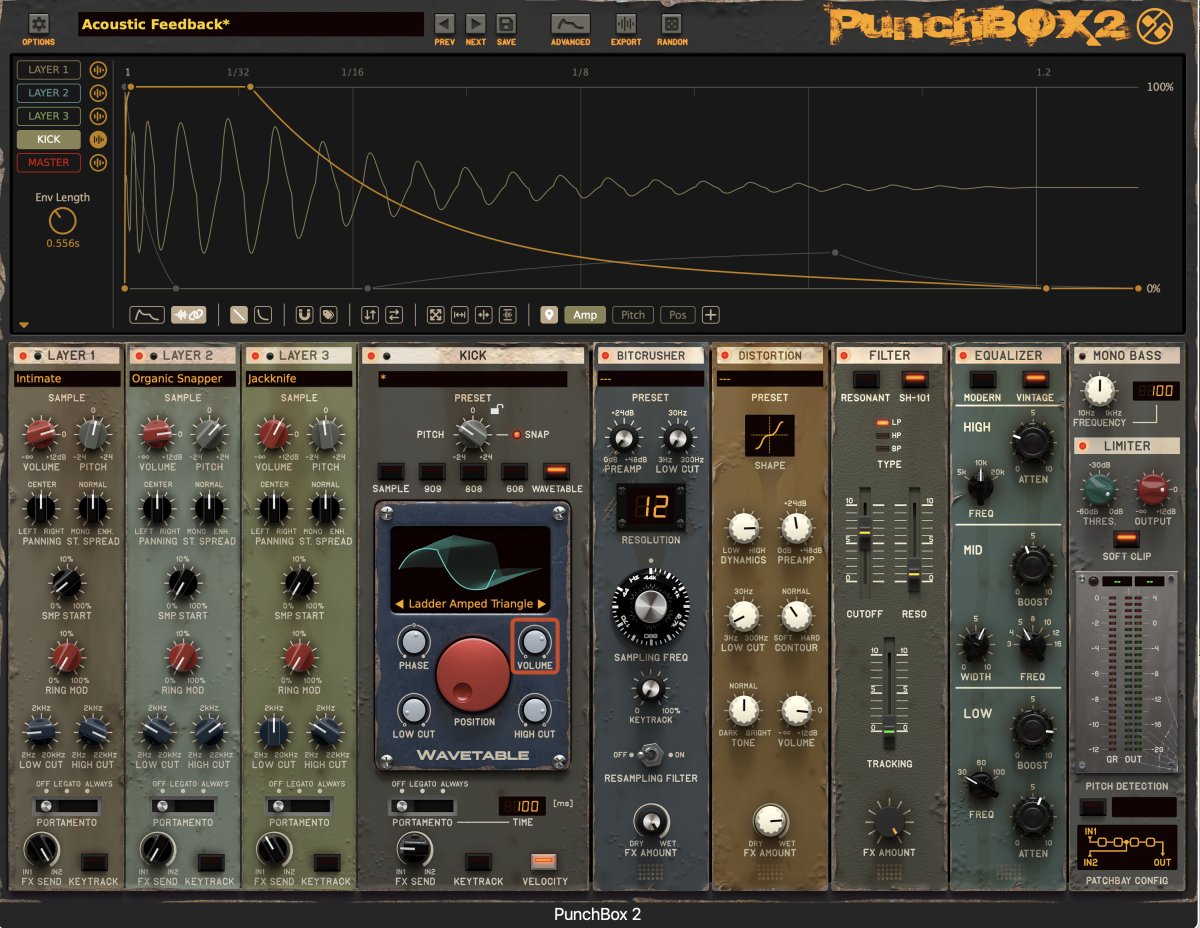Viewport: 1200px width, 928px height.
Task: Toggle the Bitcrusher power LED
Action: tap(605, 356)
